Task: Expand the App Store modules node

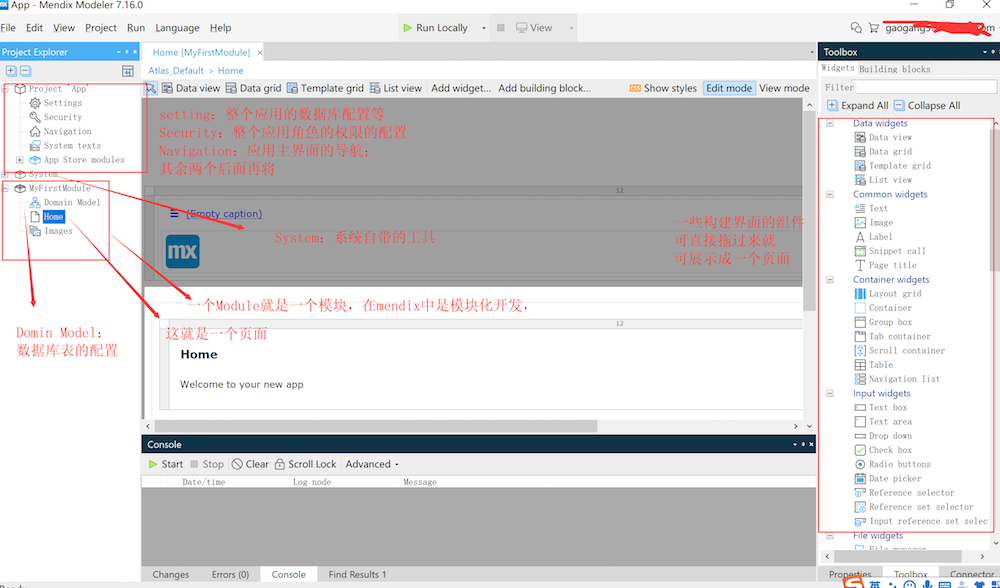Action: (20, 159)
